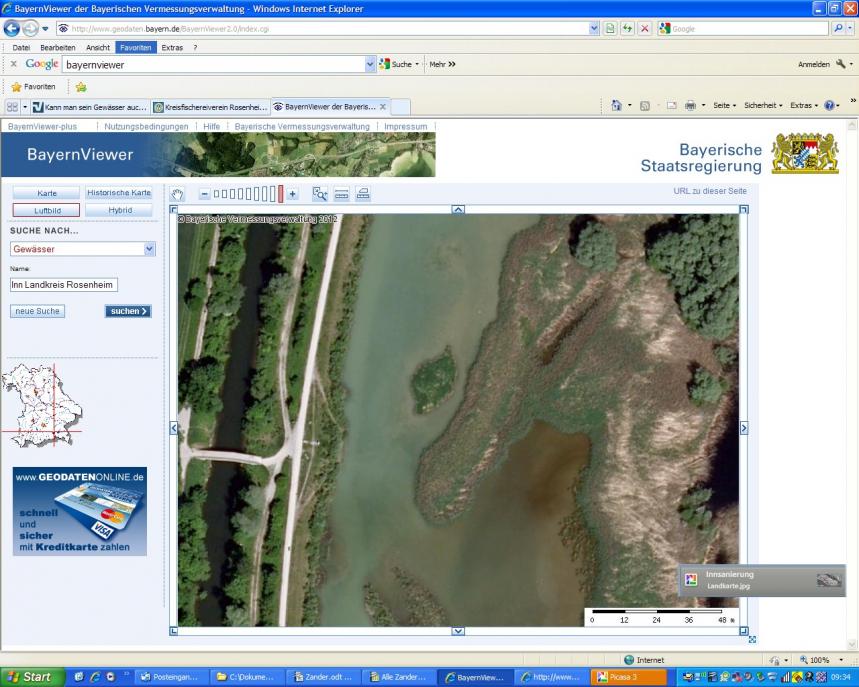
Task: Open the Datei menu
Action: [21, 48]
